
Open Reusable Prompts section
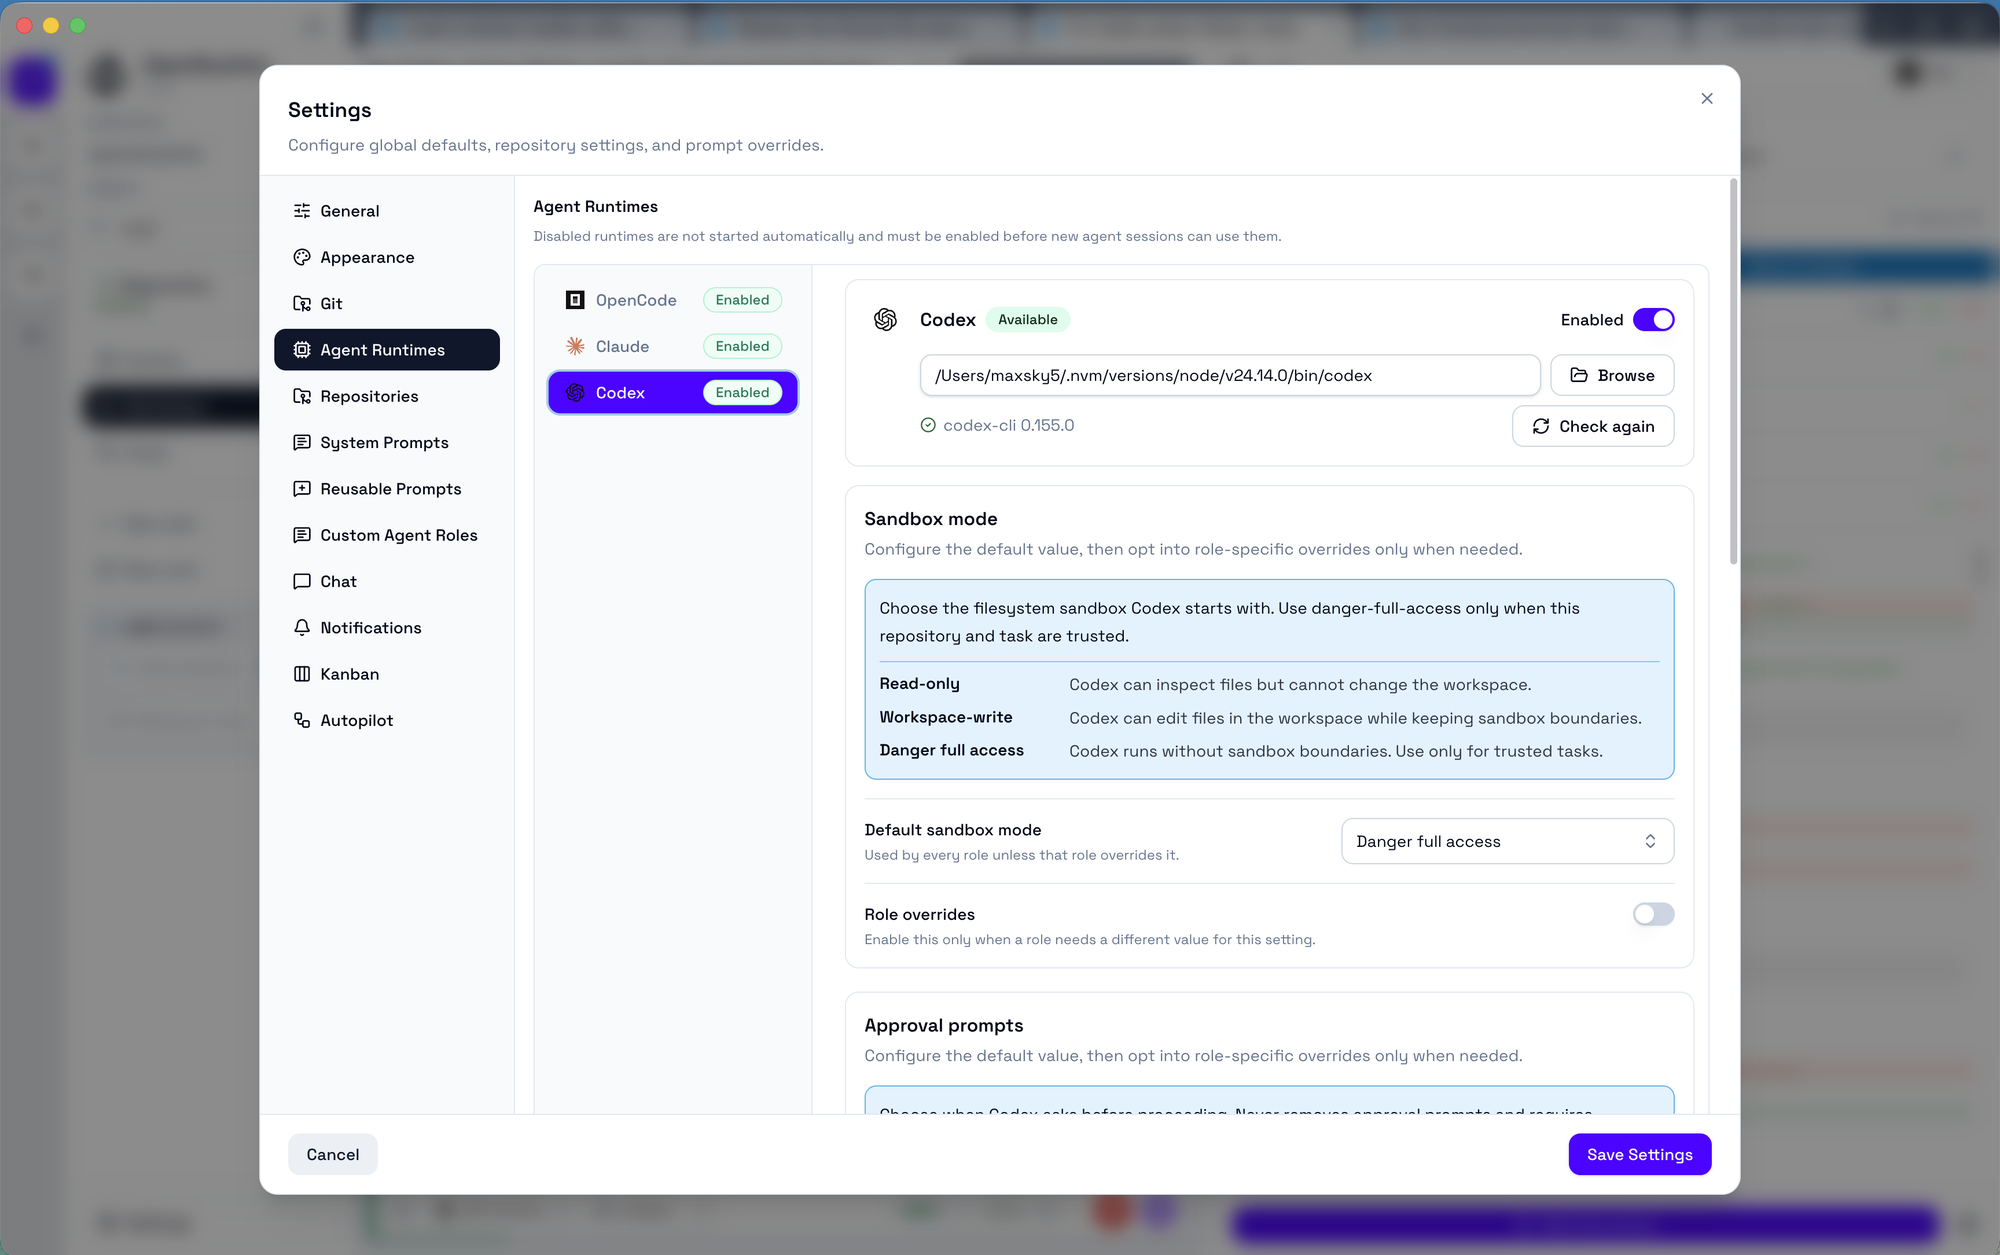[x=386, y=489]
